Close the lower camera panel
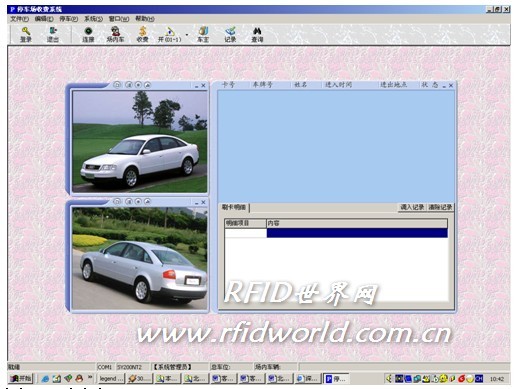The width and height of the screenshot is (515, 389). coord(203,202)
